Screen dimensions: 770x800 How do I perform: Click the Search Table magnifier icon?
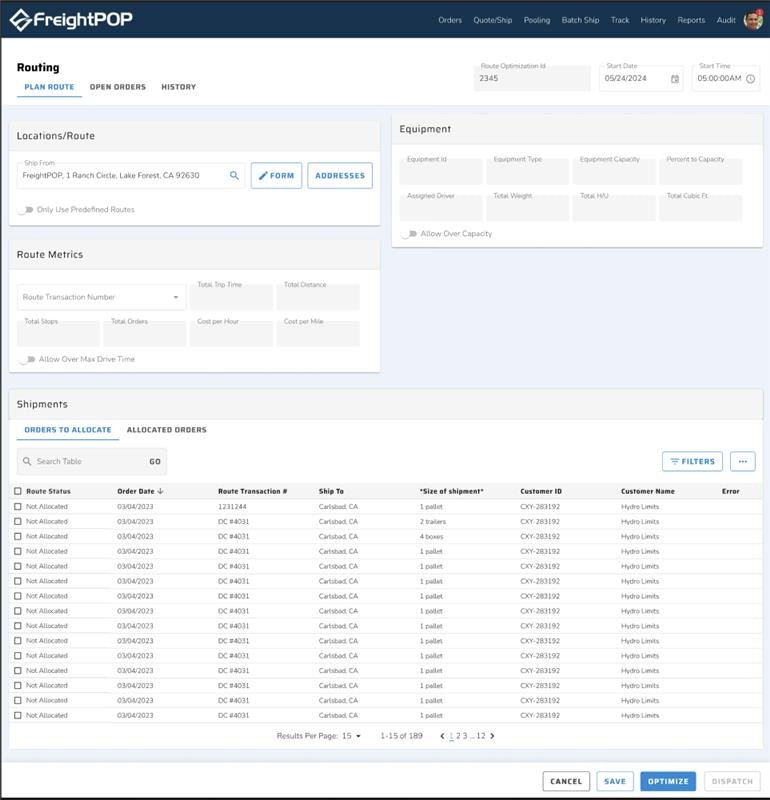[x=27, y=461]
